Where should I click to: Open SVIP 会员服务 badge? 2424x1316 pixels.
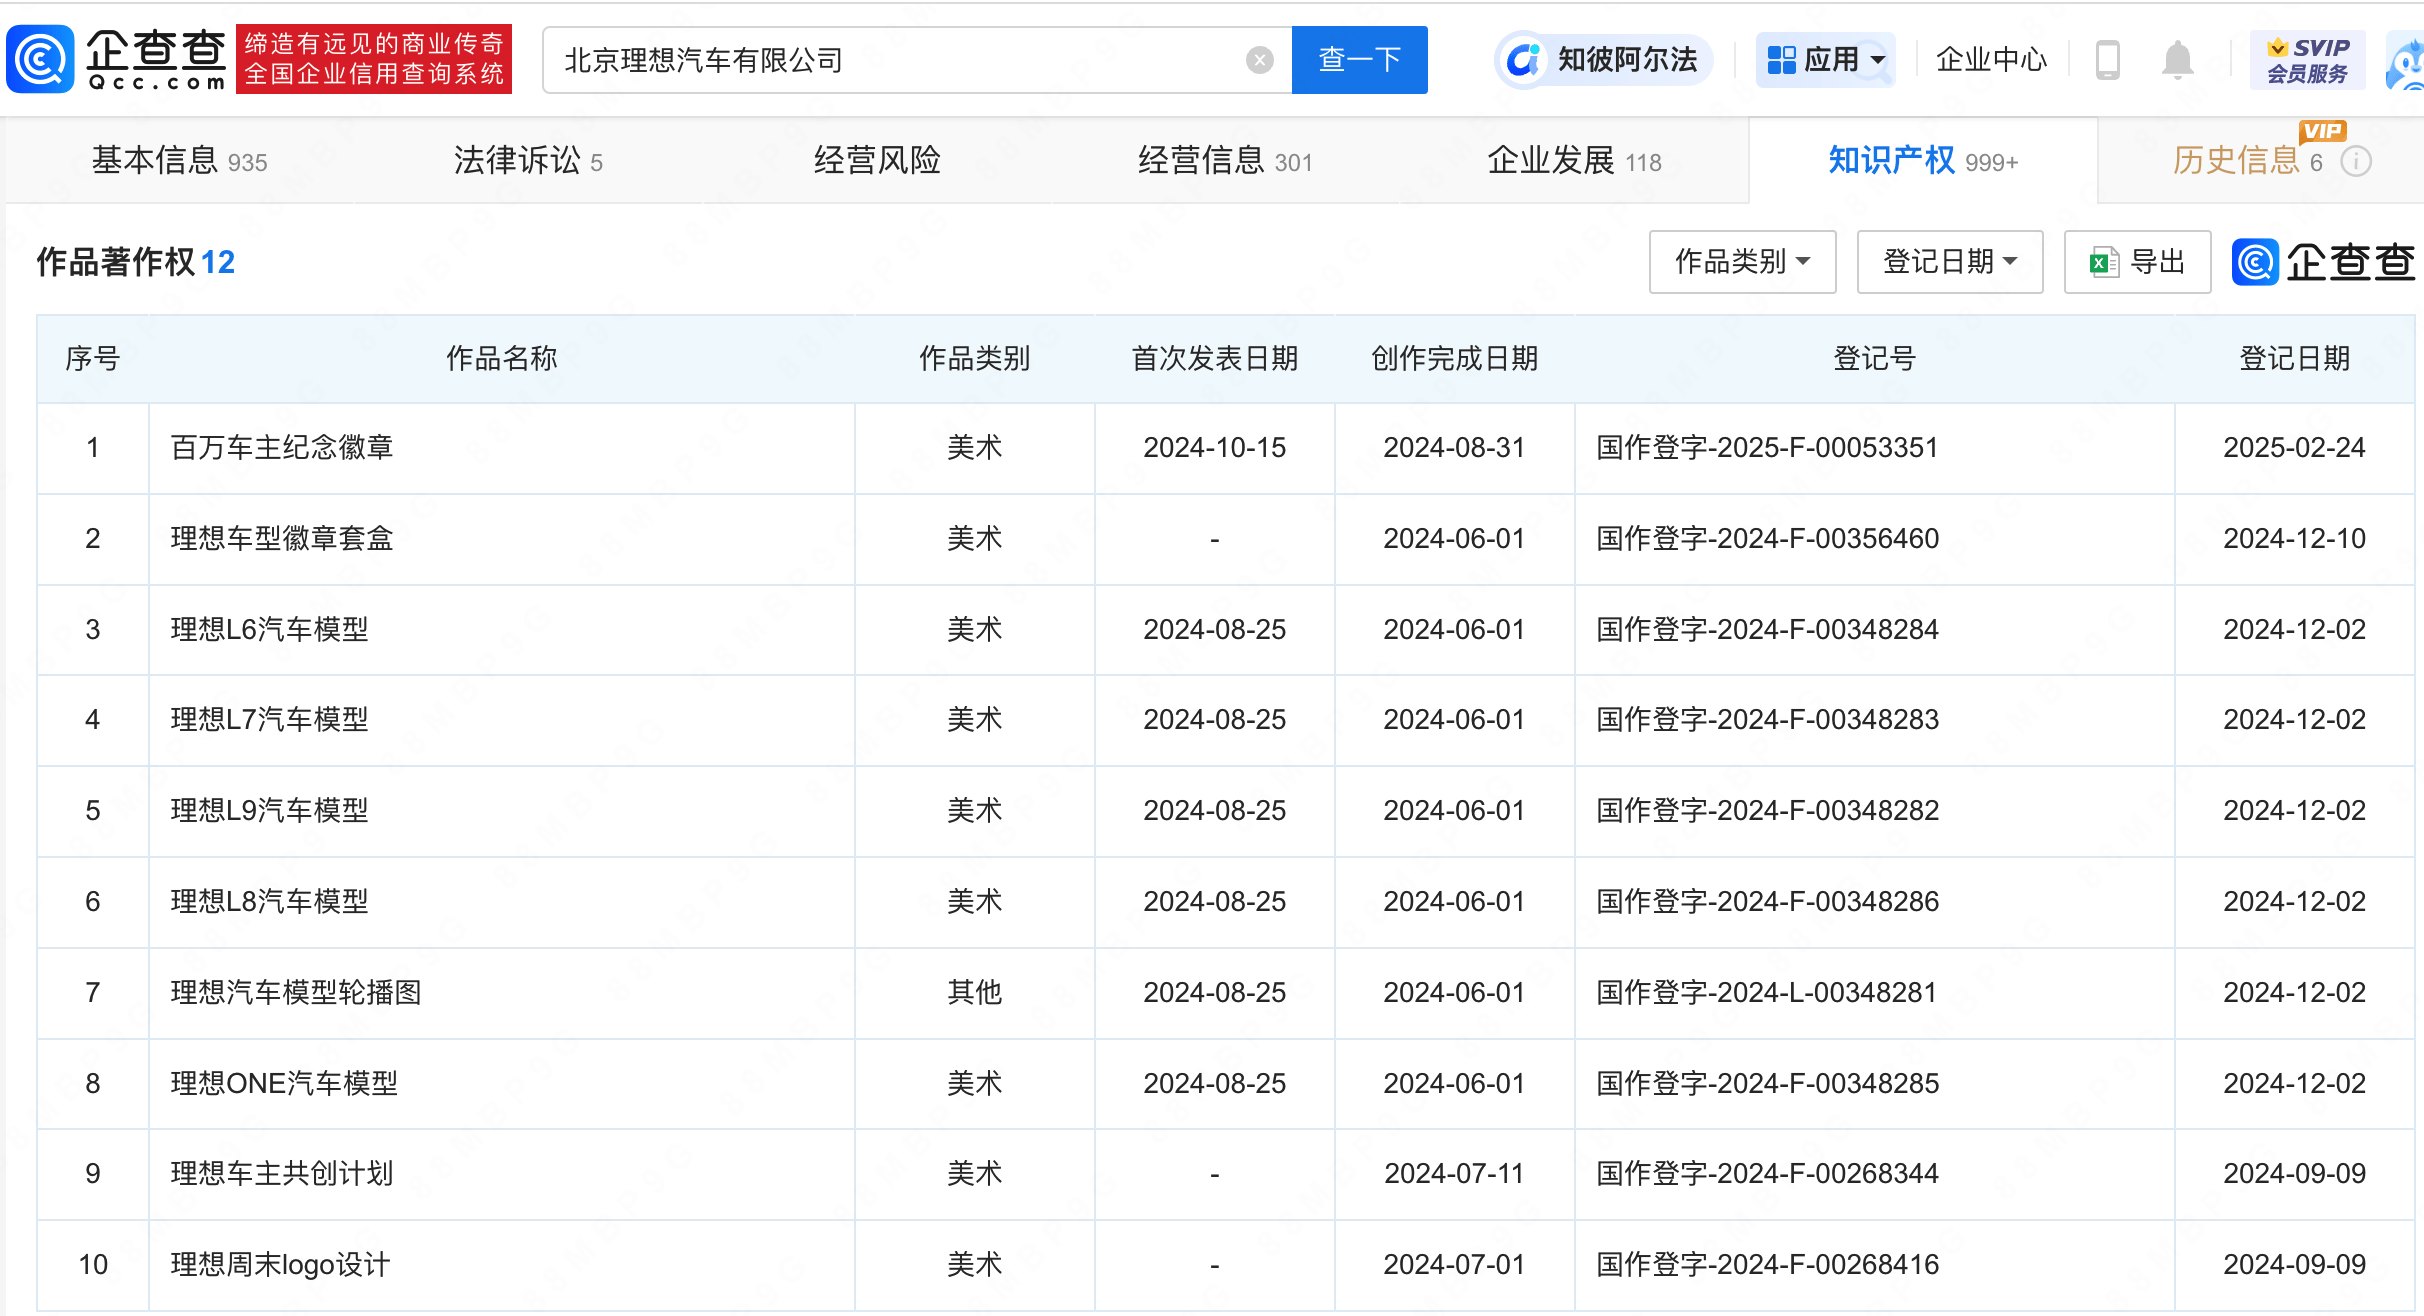pos(2307,60)
